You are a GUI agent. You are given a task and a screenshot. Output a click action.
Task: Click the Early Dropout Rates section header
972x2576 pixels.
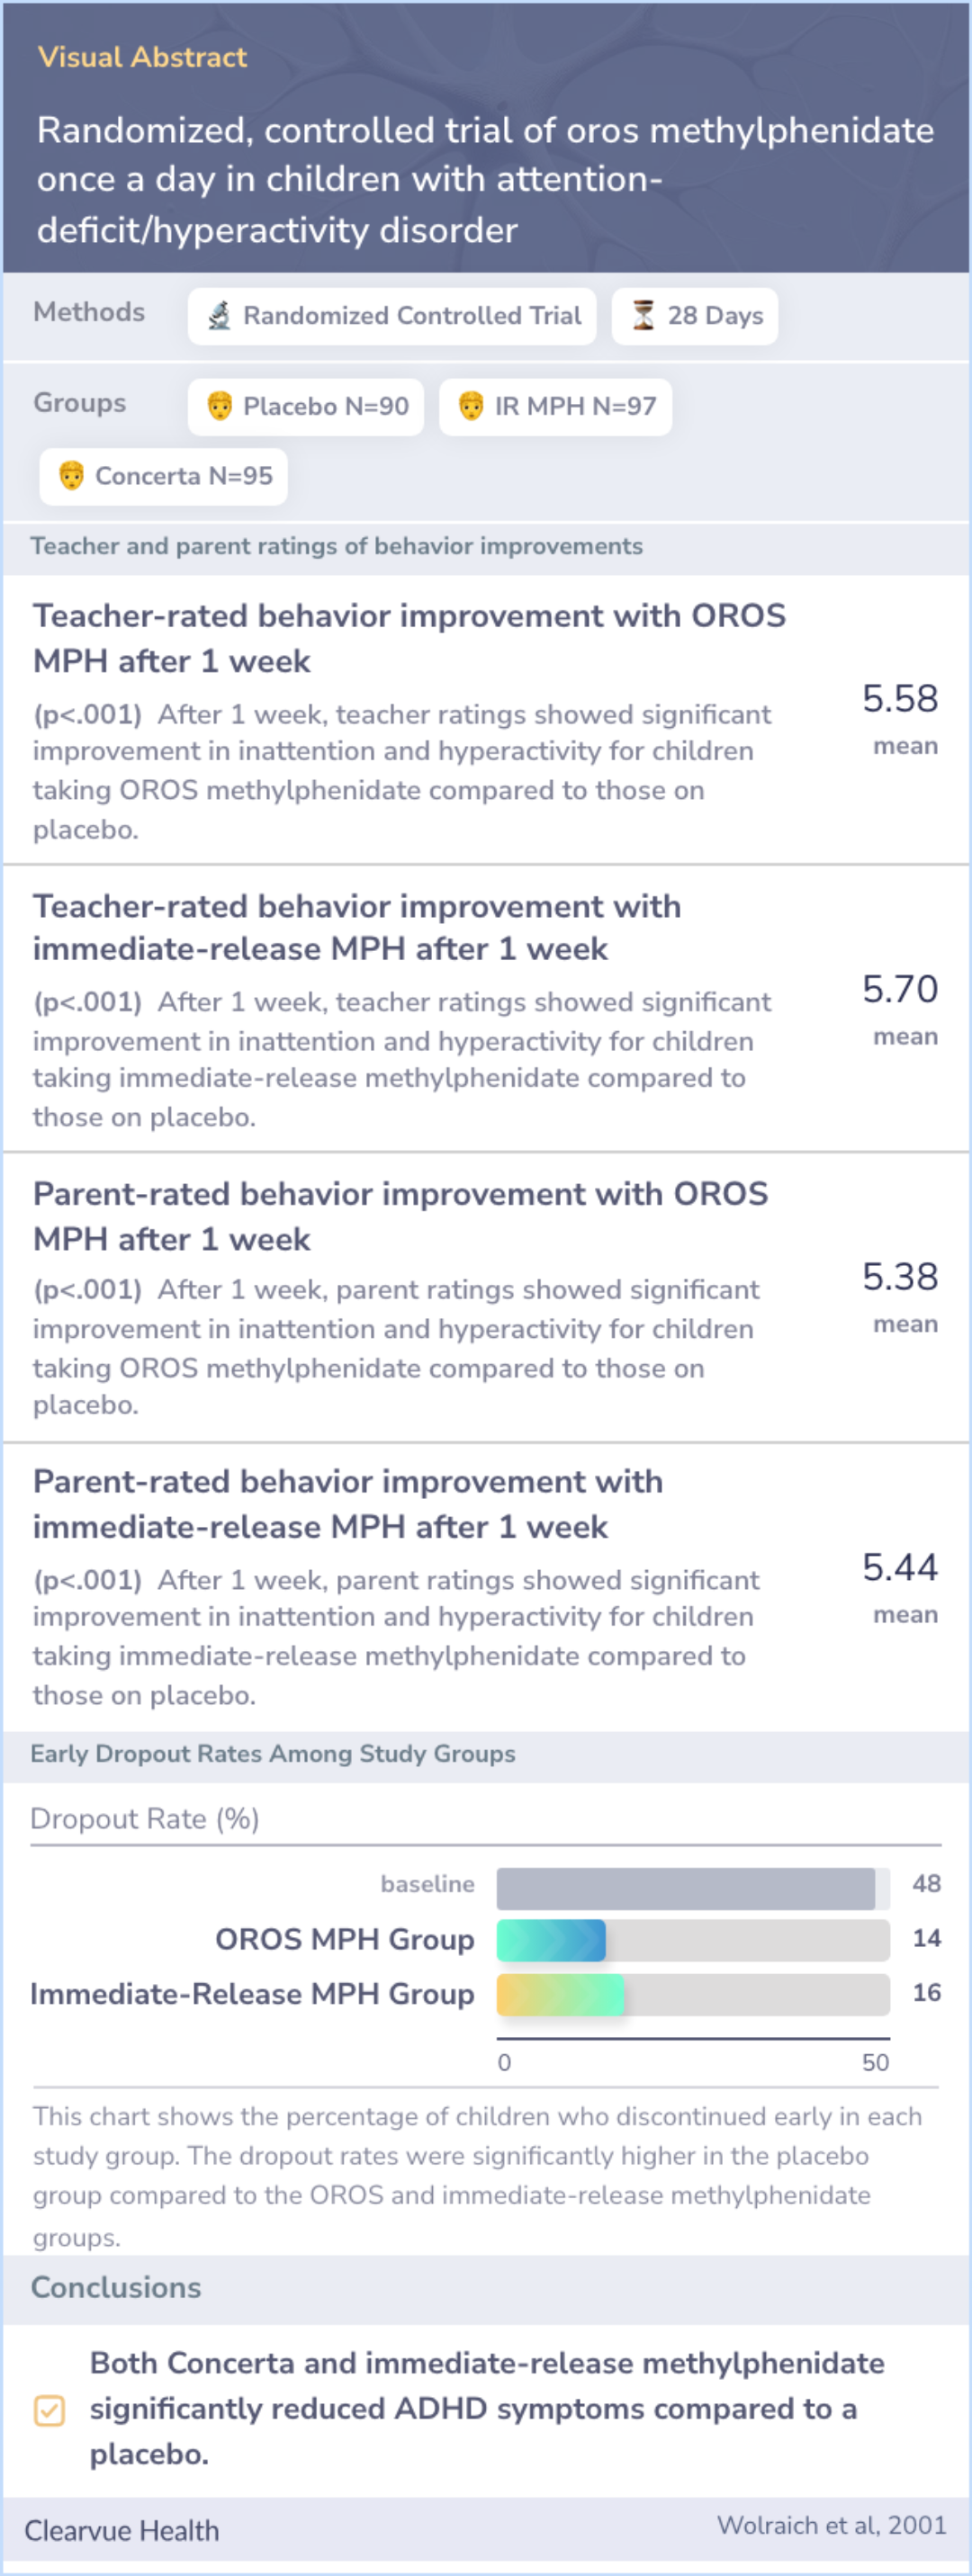click(x=273, y=1754)
